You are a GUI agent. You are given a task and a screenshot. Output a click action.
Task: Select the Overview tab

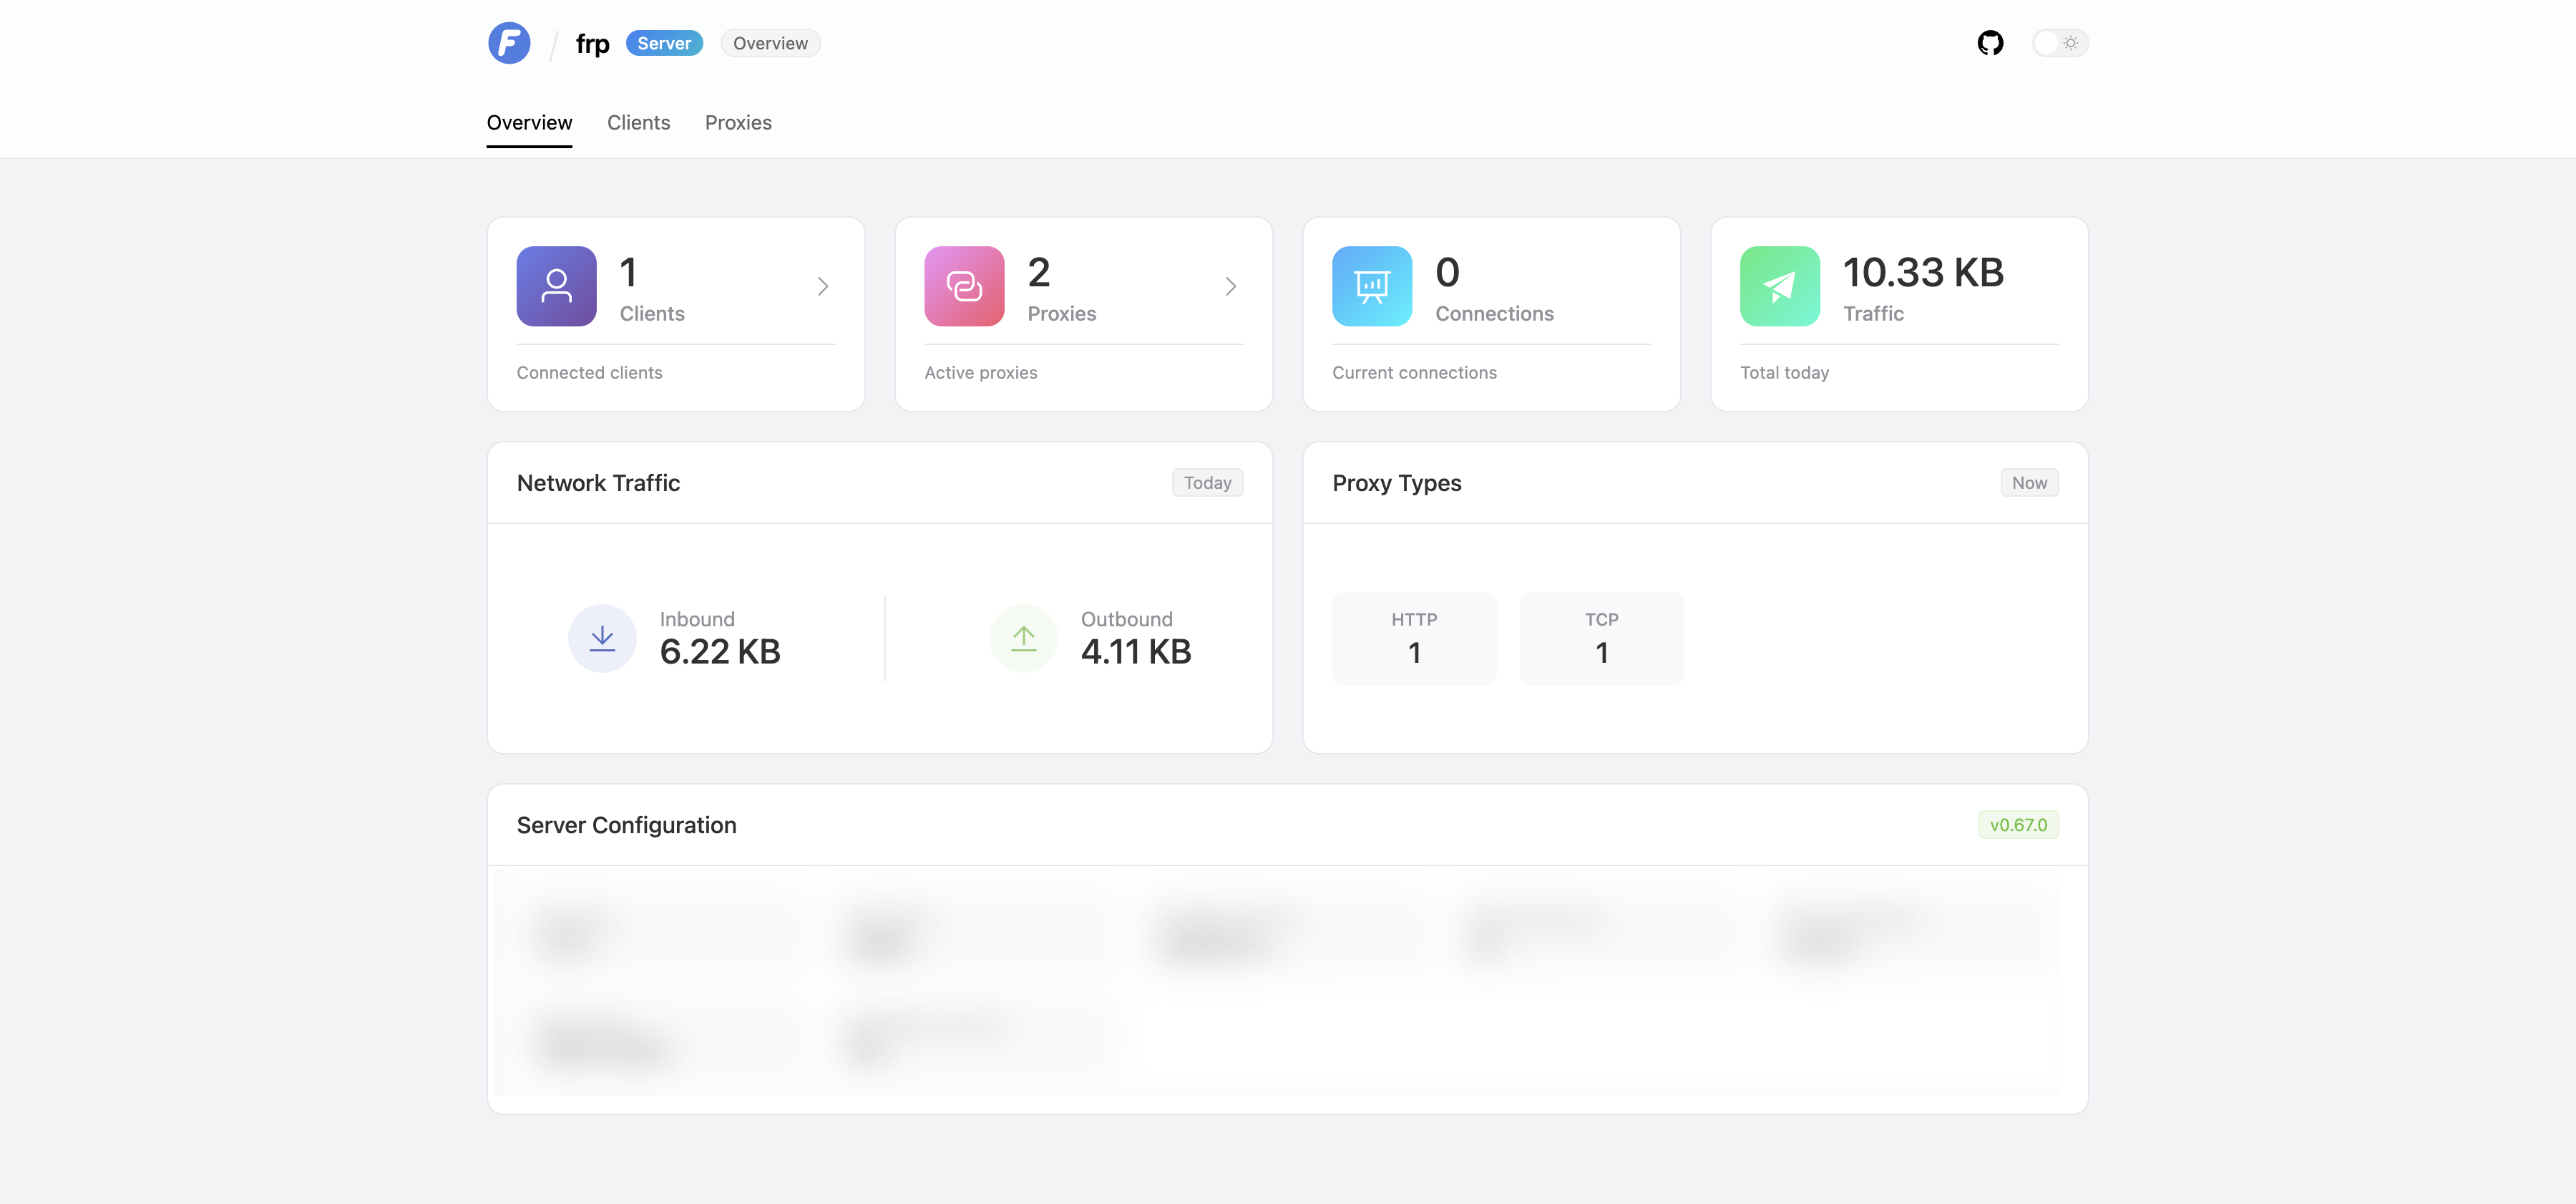(529, 123)
